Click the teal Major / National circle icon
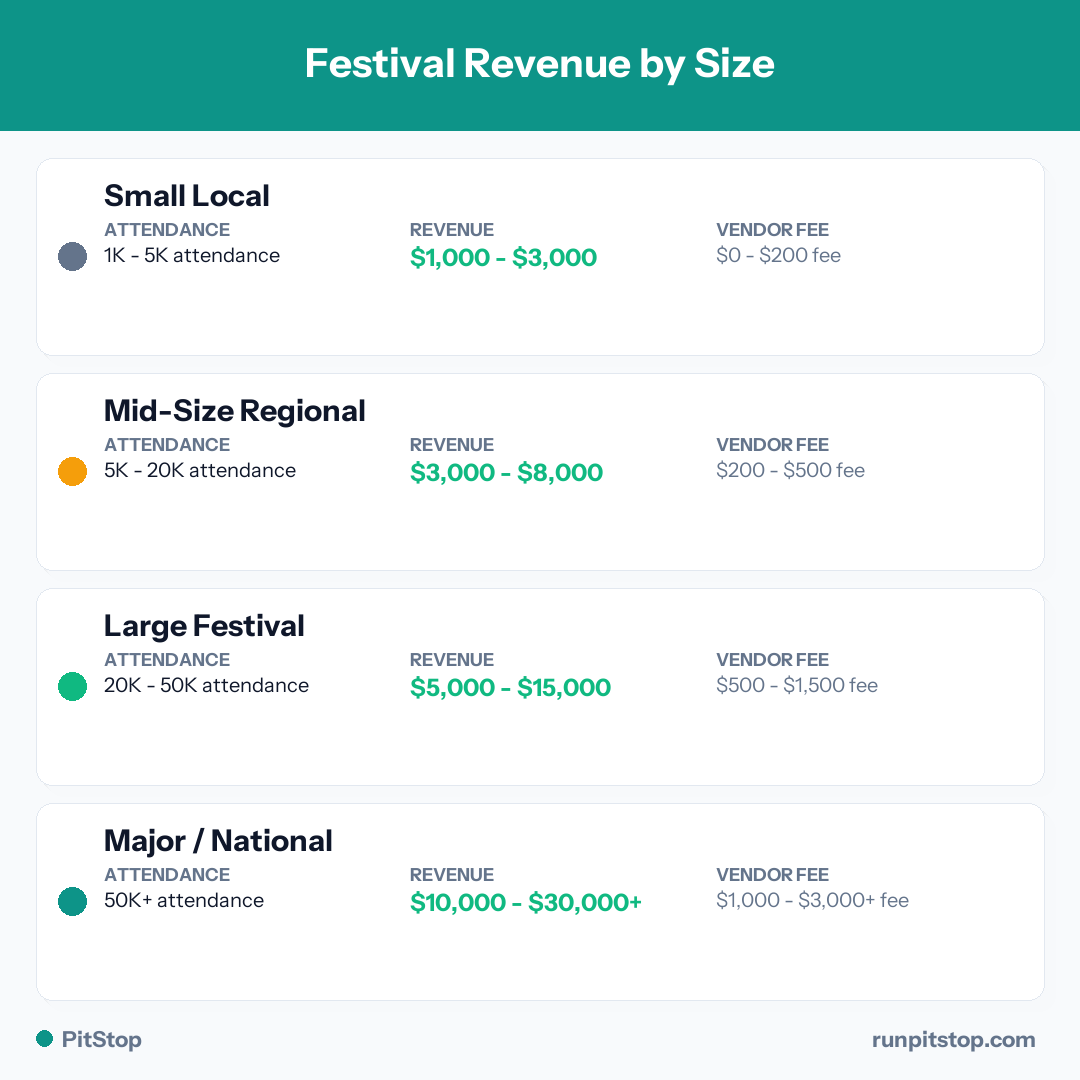1080x1080 pixels. [72, 901]
